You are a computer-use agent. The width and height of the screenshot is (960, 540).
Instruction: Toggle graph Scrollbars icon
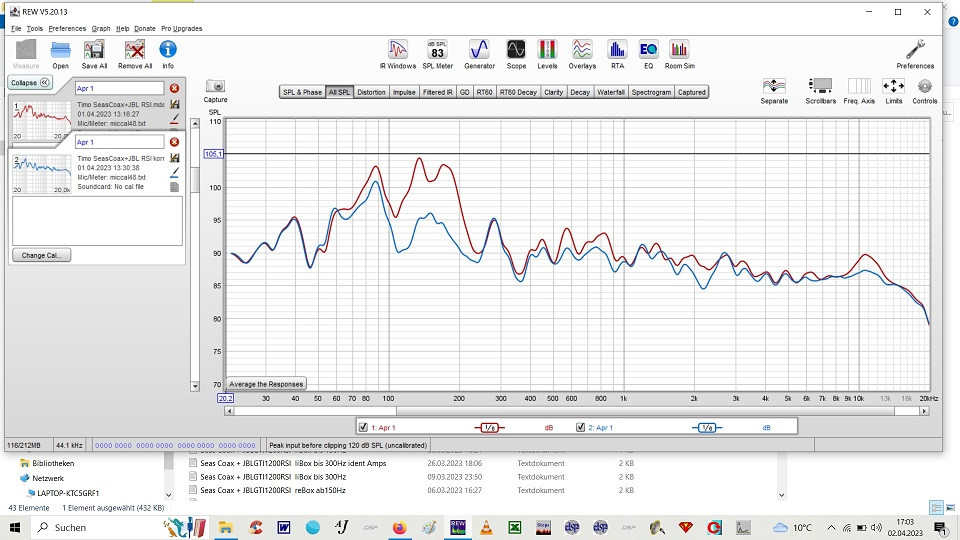[820, 91]
